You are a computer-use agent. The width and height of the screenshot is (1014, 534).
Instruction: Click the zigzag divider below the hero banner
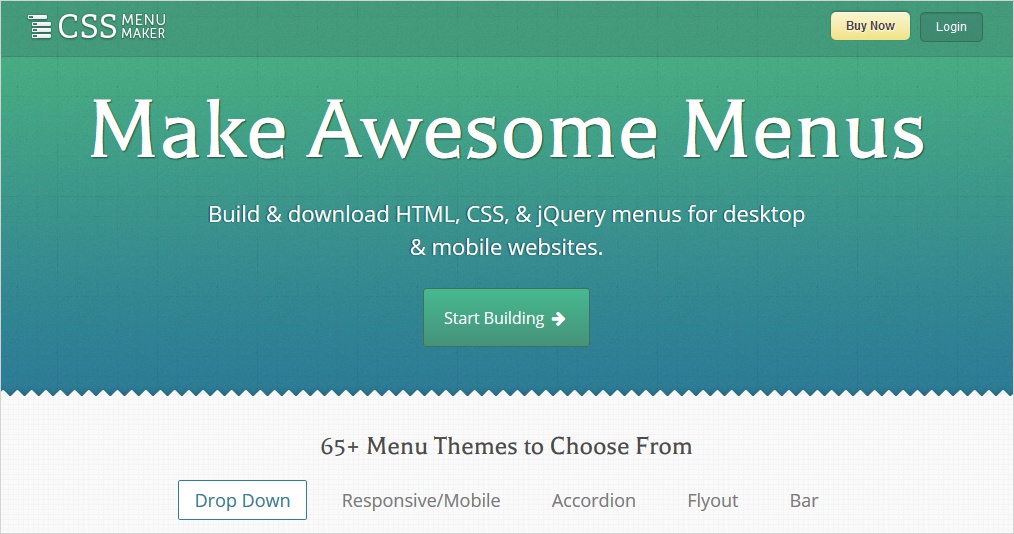point(506,392)
